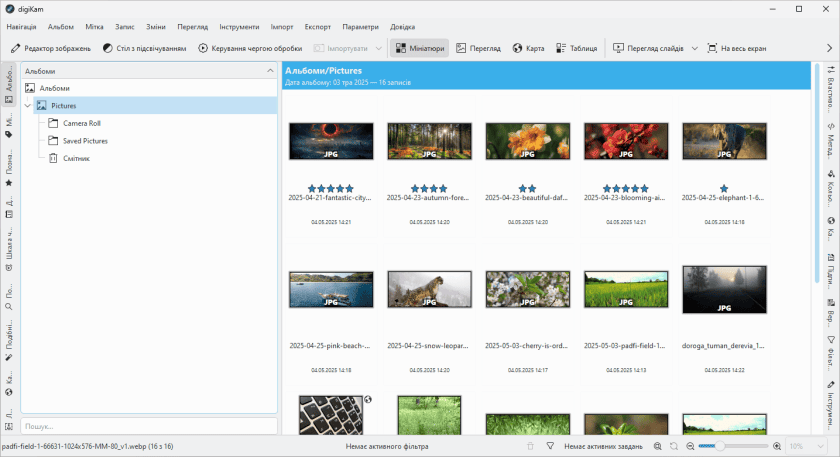Open the image editor (Редактор зображень)
This screenshot has height=457, width=840.
coord(50,48)
